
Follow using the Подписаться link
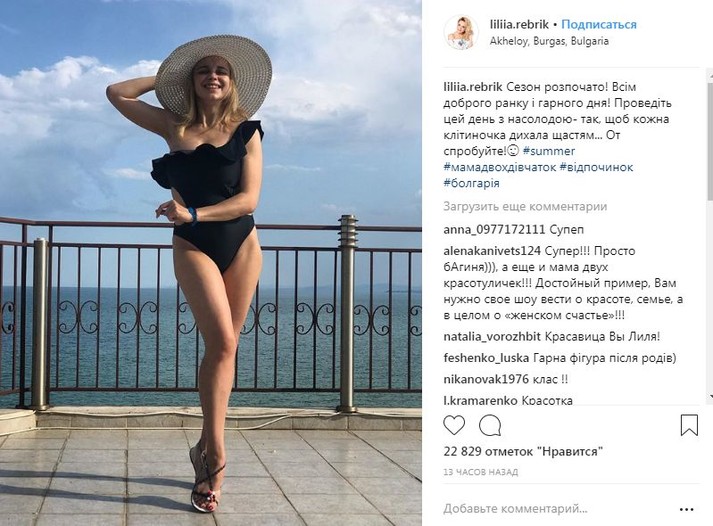click(599, 25)
